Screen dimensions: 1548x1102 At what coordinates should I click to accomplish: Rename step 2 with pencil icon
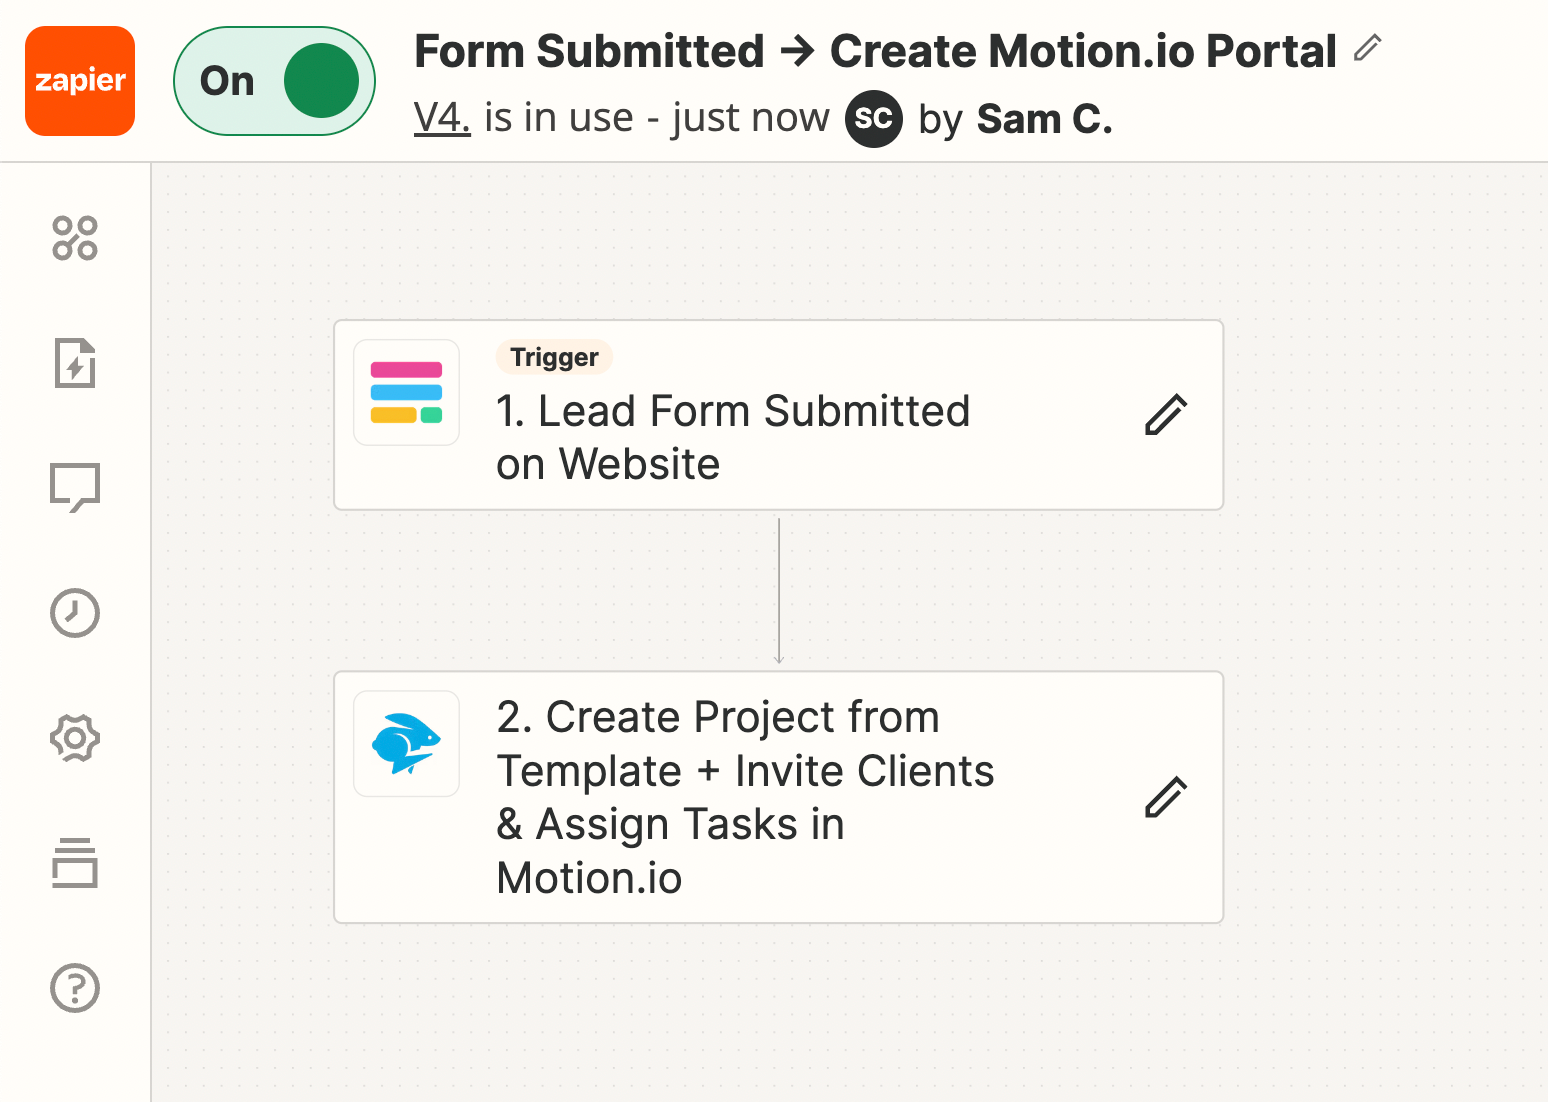tap(1165, 797)
